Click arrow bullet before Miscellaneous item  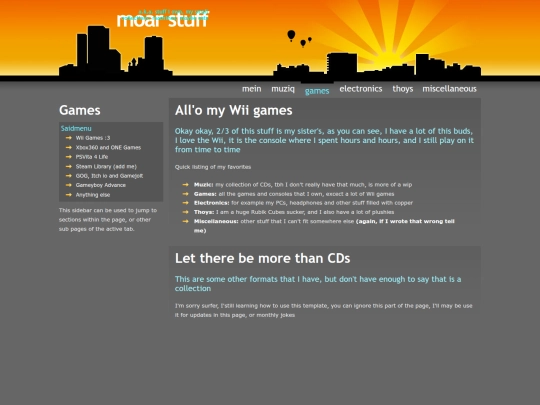pos(186,221)
